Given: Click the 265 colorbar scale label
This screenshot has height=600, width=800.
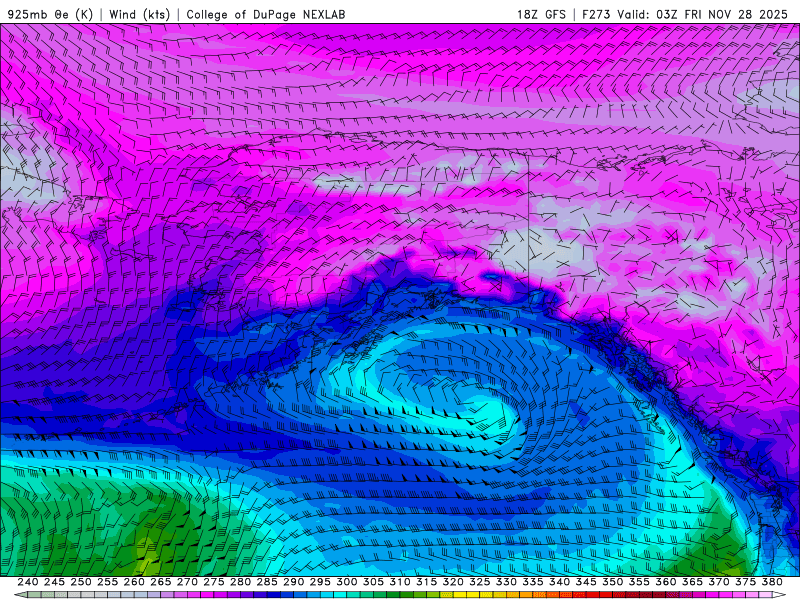Looking at the screenshot, I should (160, 582).
